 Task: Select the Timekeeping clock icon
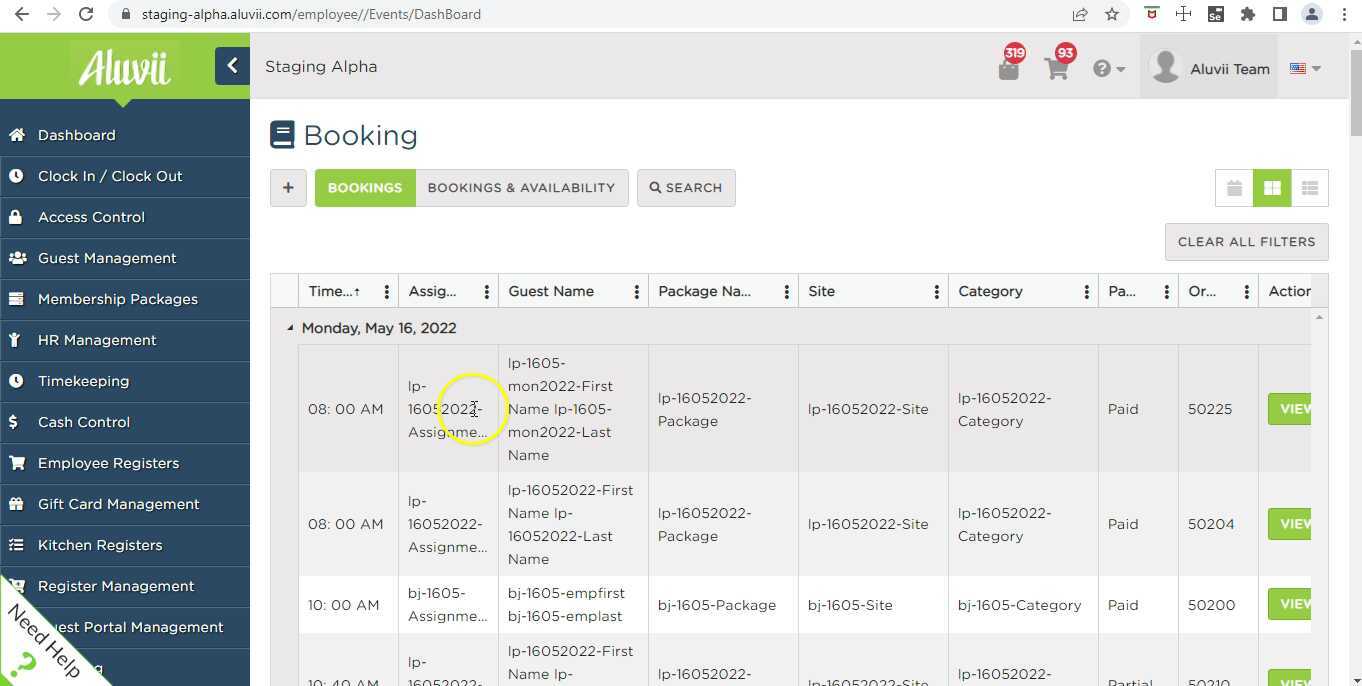click(16, 380)
